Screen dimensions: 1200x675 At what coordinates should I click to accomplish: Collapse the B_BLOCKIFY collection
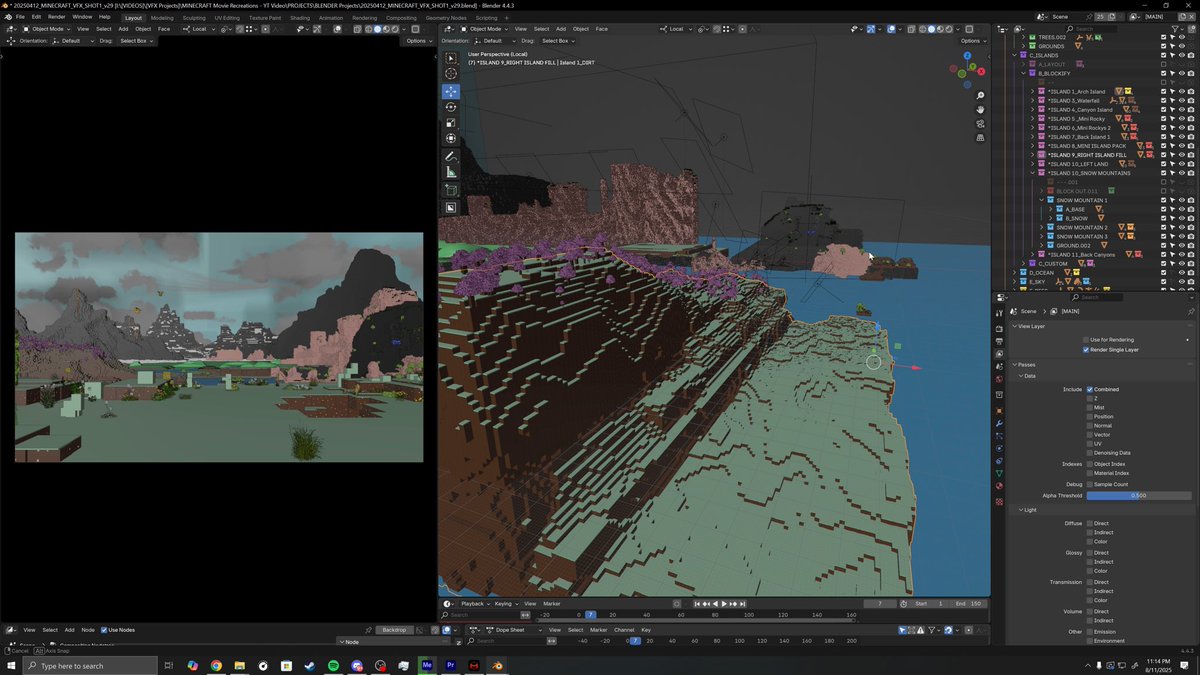[x=1023, y=73]
